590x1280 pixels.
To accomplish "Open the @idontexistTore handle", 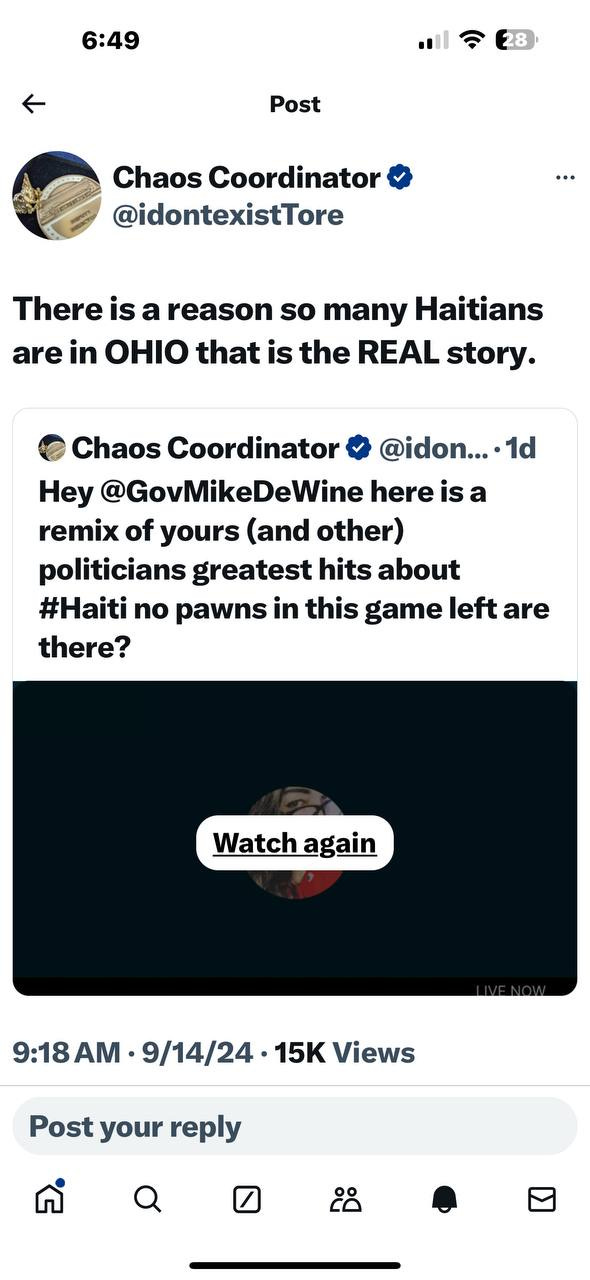I will (228, 215).
